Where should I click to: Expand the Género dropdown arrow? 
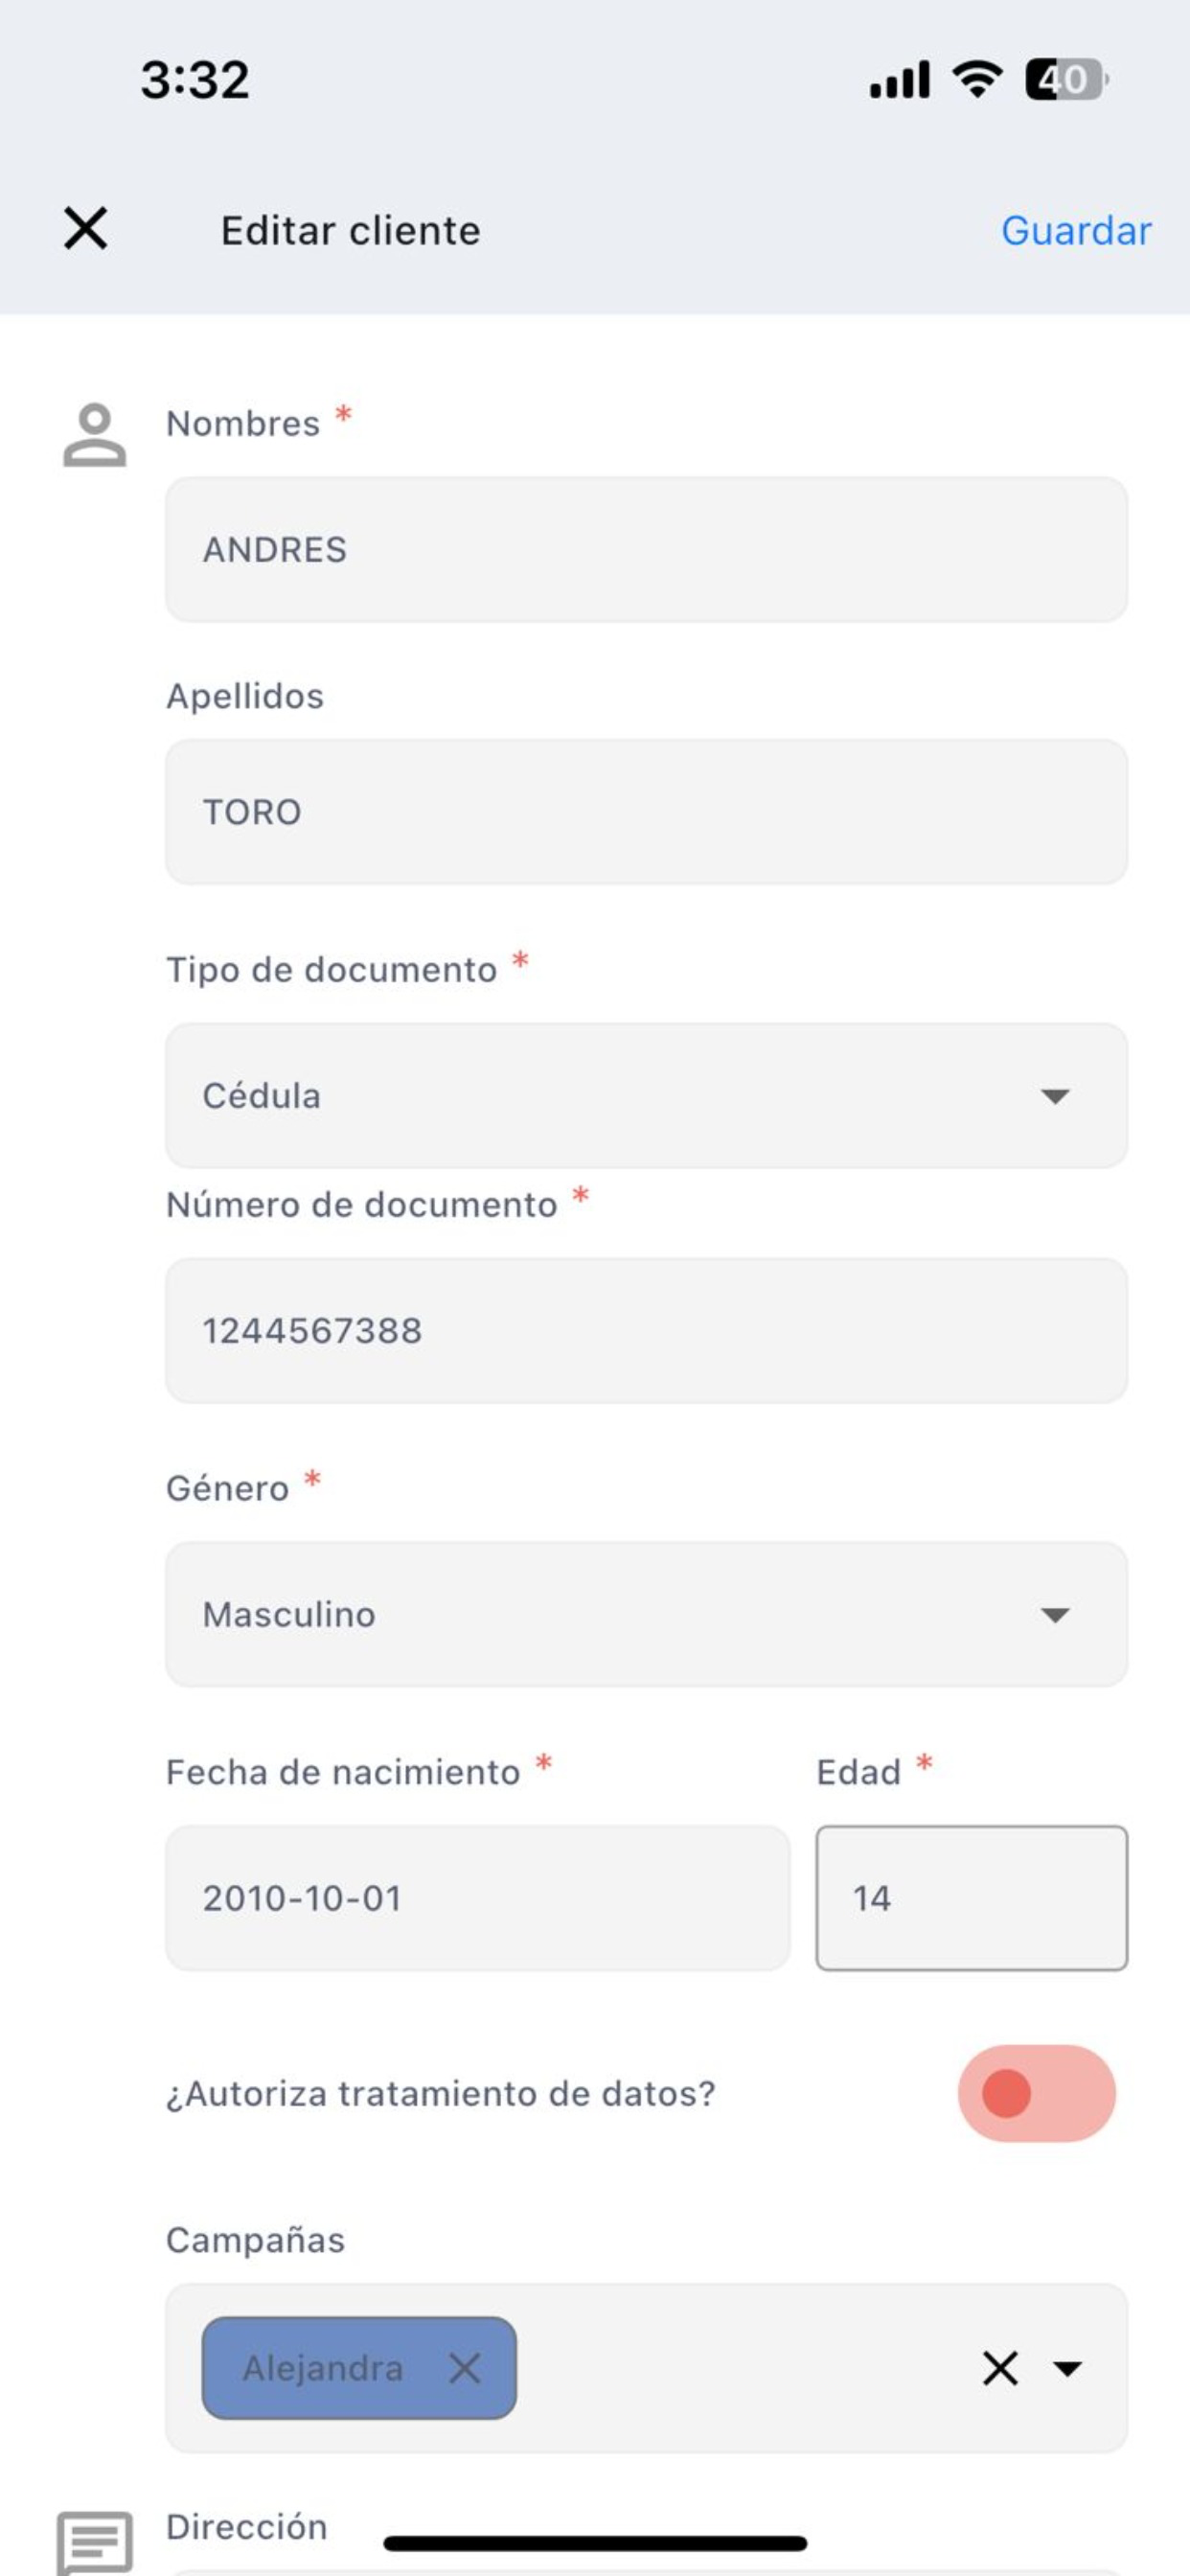1055,1614
